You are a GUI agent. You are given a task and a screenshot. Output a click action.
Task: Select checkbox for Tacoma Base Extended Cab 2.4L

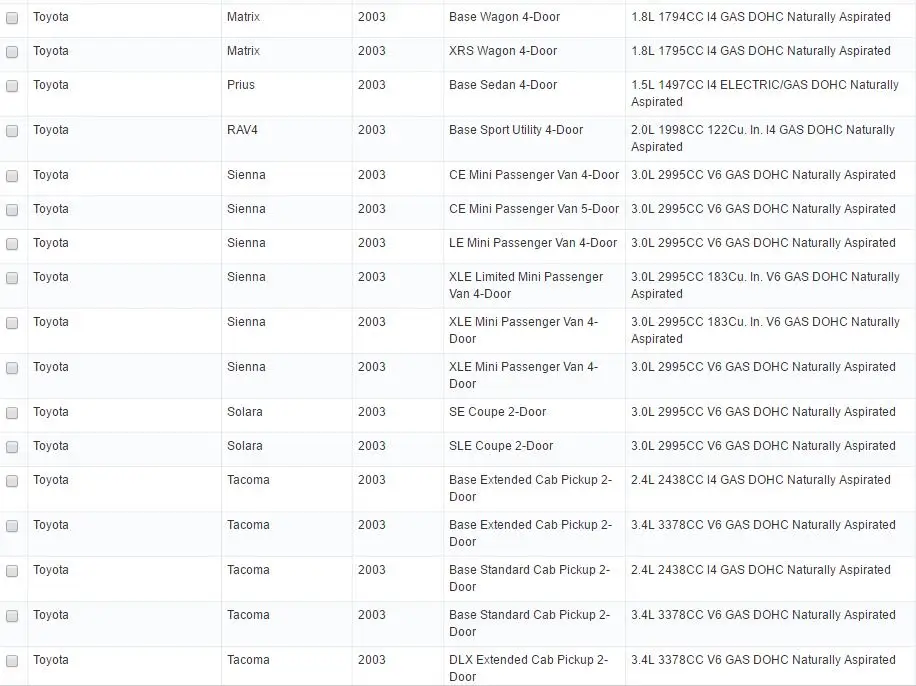(12, 480)
